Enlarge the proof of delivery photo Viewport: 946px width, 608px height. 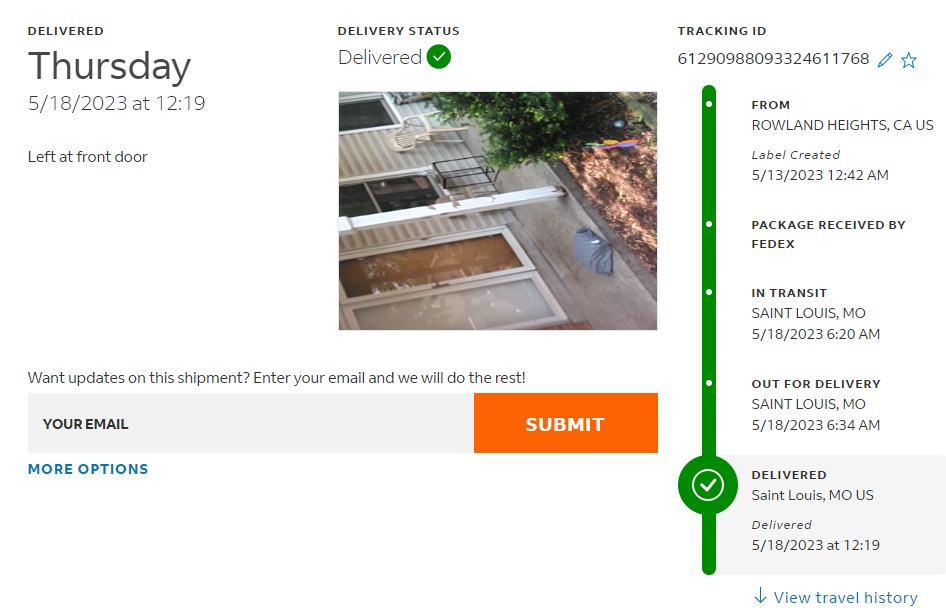point(498,211)
